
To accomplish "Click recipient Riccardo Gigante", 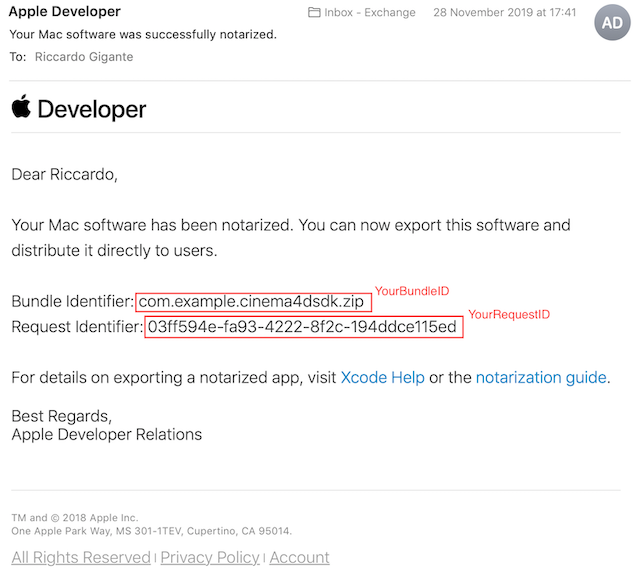I will tap(83, 57).
